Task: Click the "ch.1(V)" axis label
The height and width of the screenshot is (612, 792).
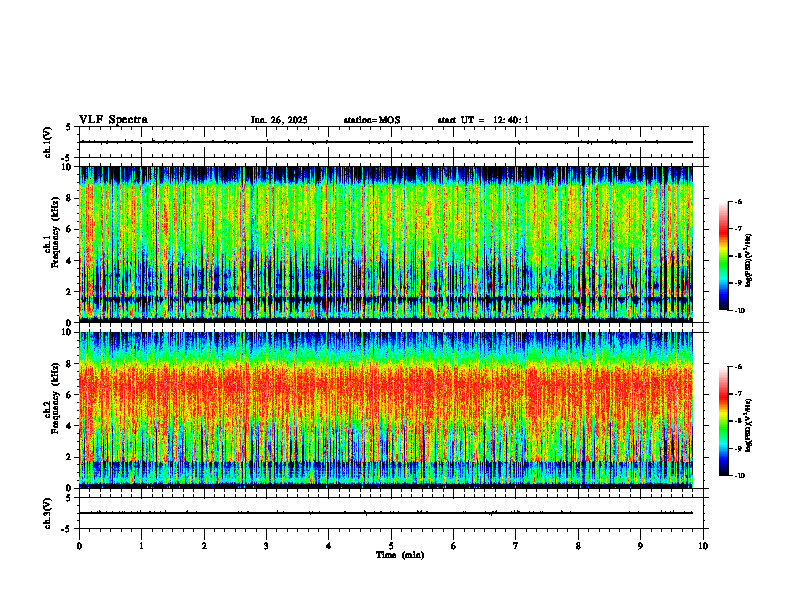Action: (x=48, y=142)
